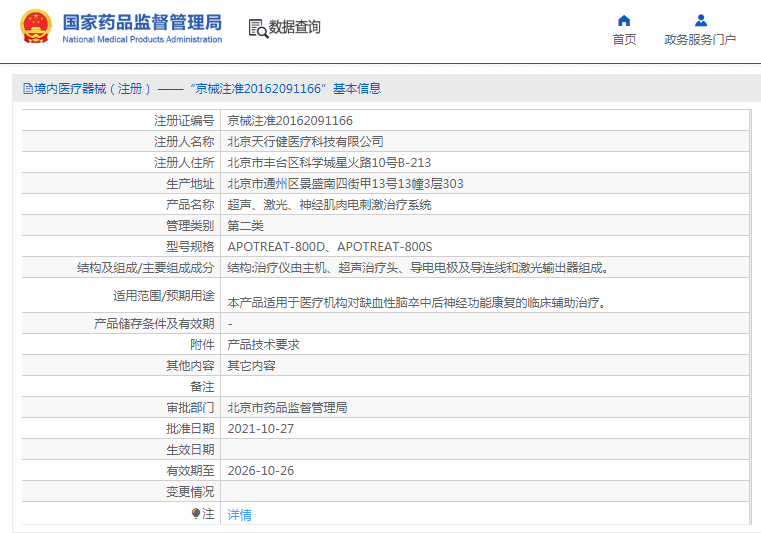Open 政务服务门户 user icon
This screenshot has height=533, width=761.
pos(700,21)
